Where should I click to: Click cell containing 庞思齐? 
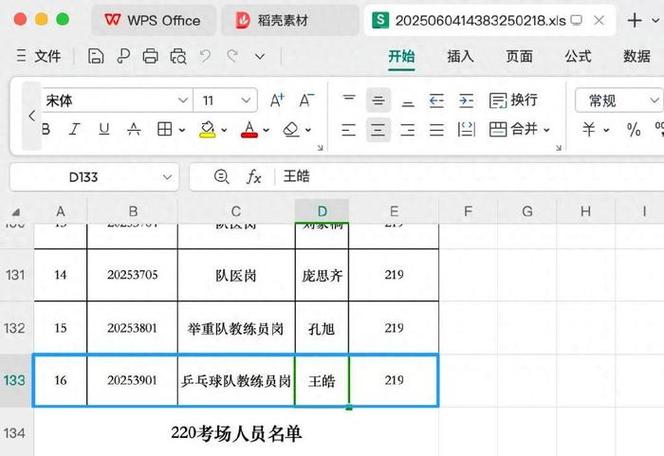click(322, 275)
